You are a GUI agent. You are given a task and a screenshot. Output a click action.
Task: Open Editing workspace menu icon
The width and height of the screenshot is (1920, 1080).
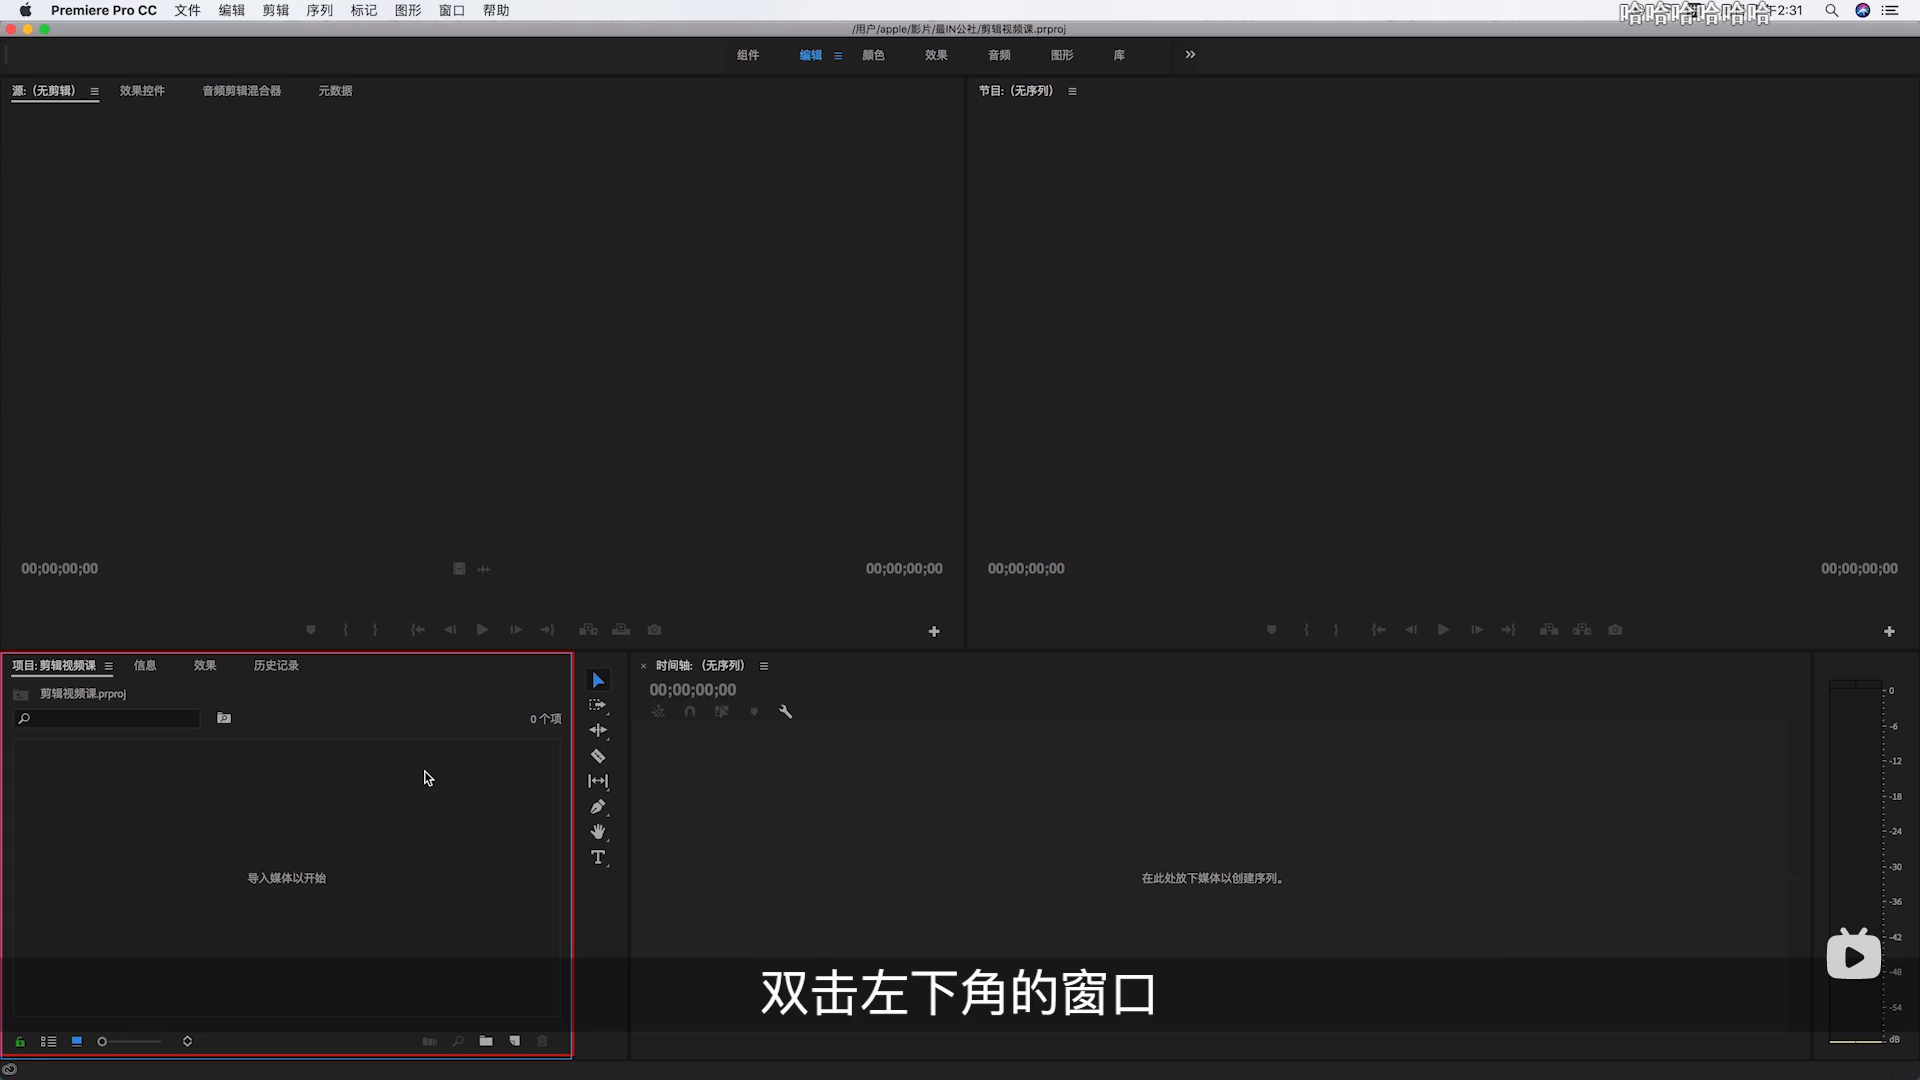point(838,56)
